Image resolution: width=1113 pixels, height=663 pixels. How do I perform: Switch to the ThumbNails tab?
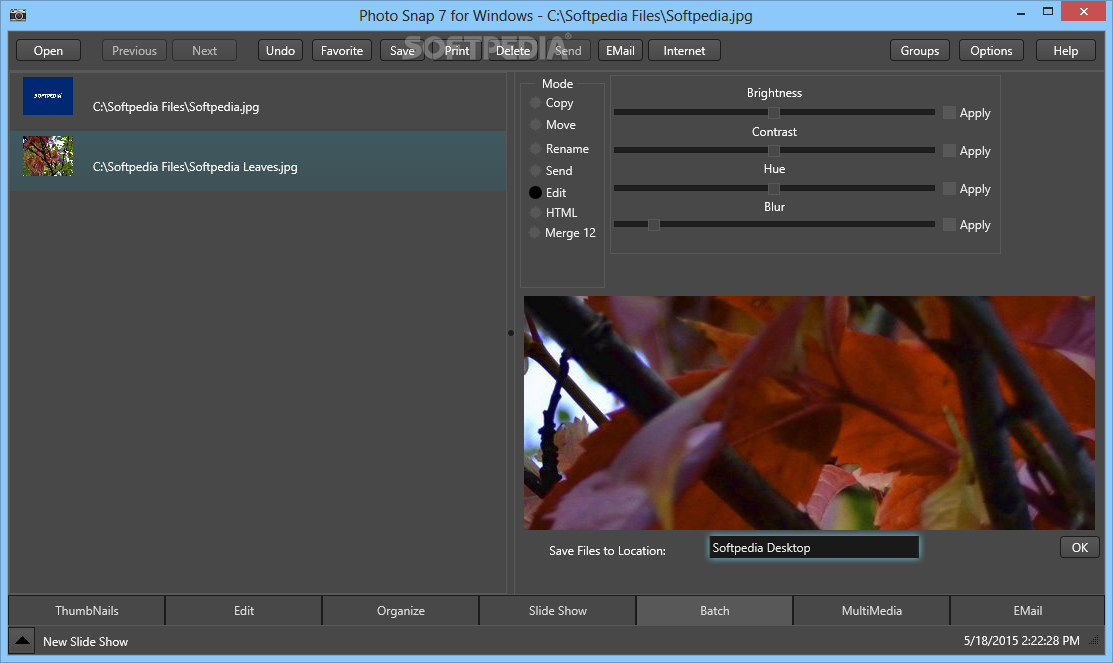(x=87, y=610)
